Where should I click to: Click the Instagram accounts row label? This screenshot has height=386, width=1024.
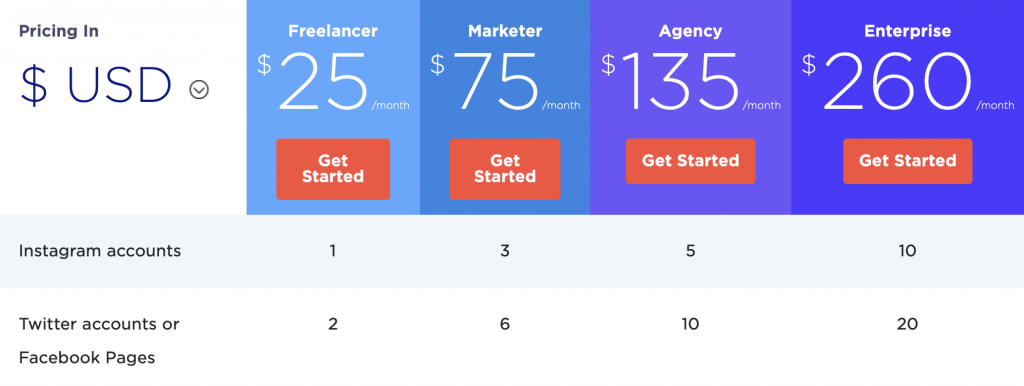click(100, 251)
